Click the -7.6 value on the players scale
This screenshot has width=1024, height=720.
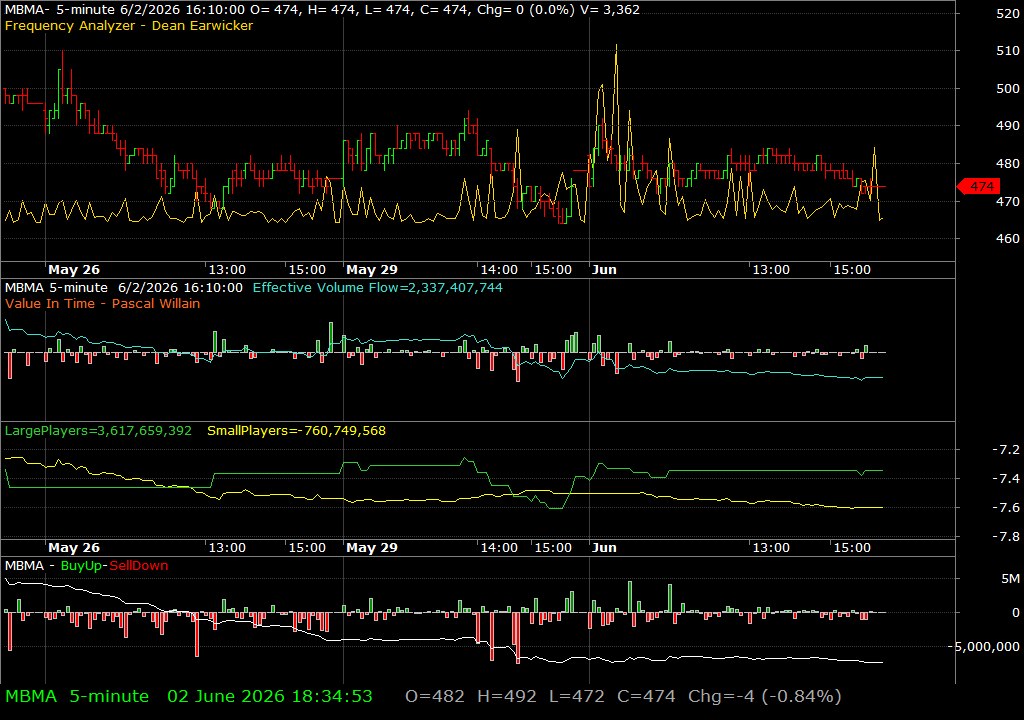[x=1006, y=508]
